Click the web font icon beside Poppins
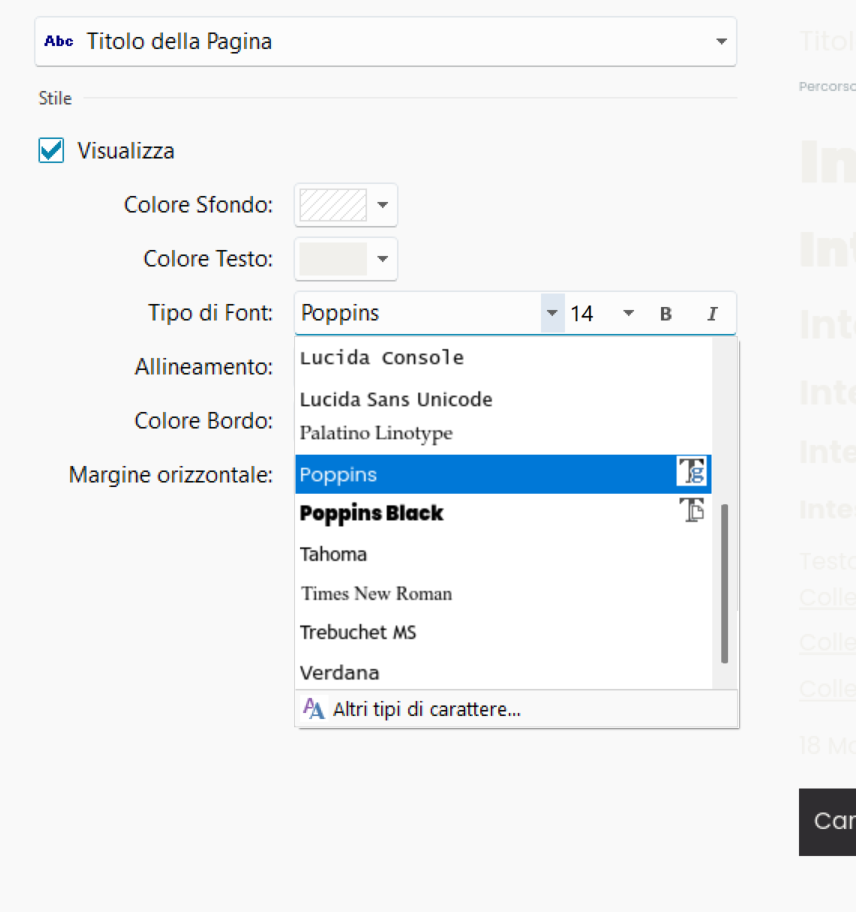The width and height of the screenshot is (856, 912). click(x=692, y=473)
